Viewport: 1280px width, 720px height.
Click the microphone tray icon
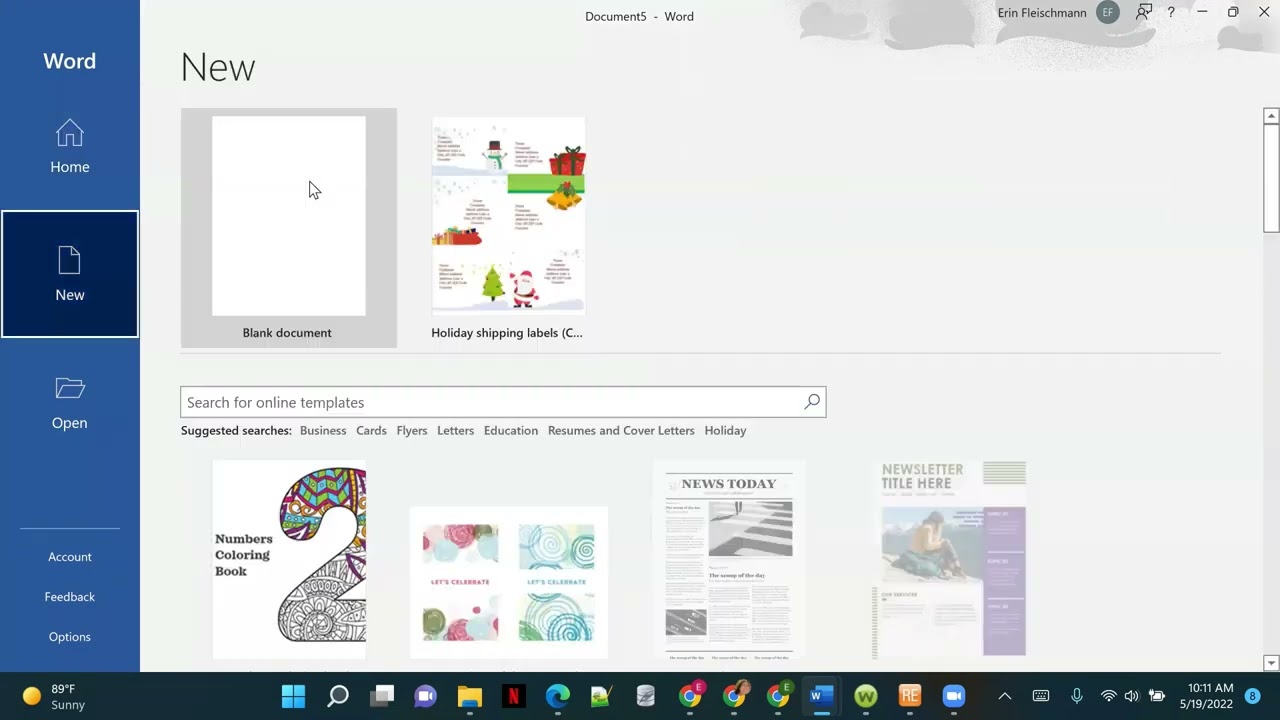[1077, 696]
